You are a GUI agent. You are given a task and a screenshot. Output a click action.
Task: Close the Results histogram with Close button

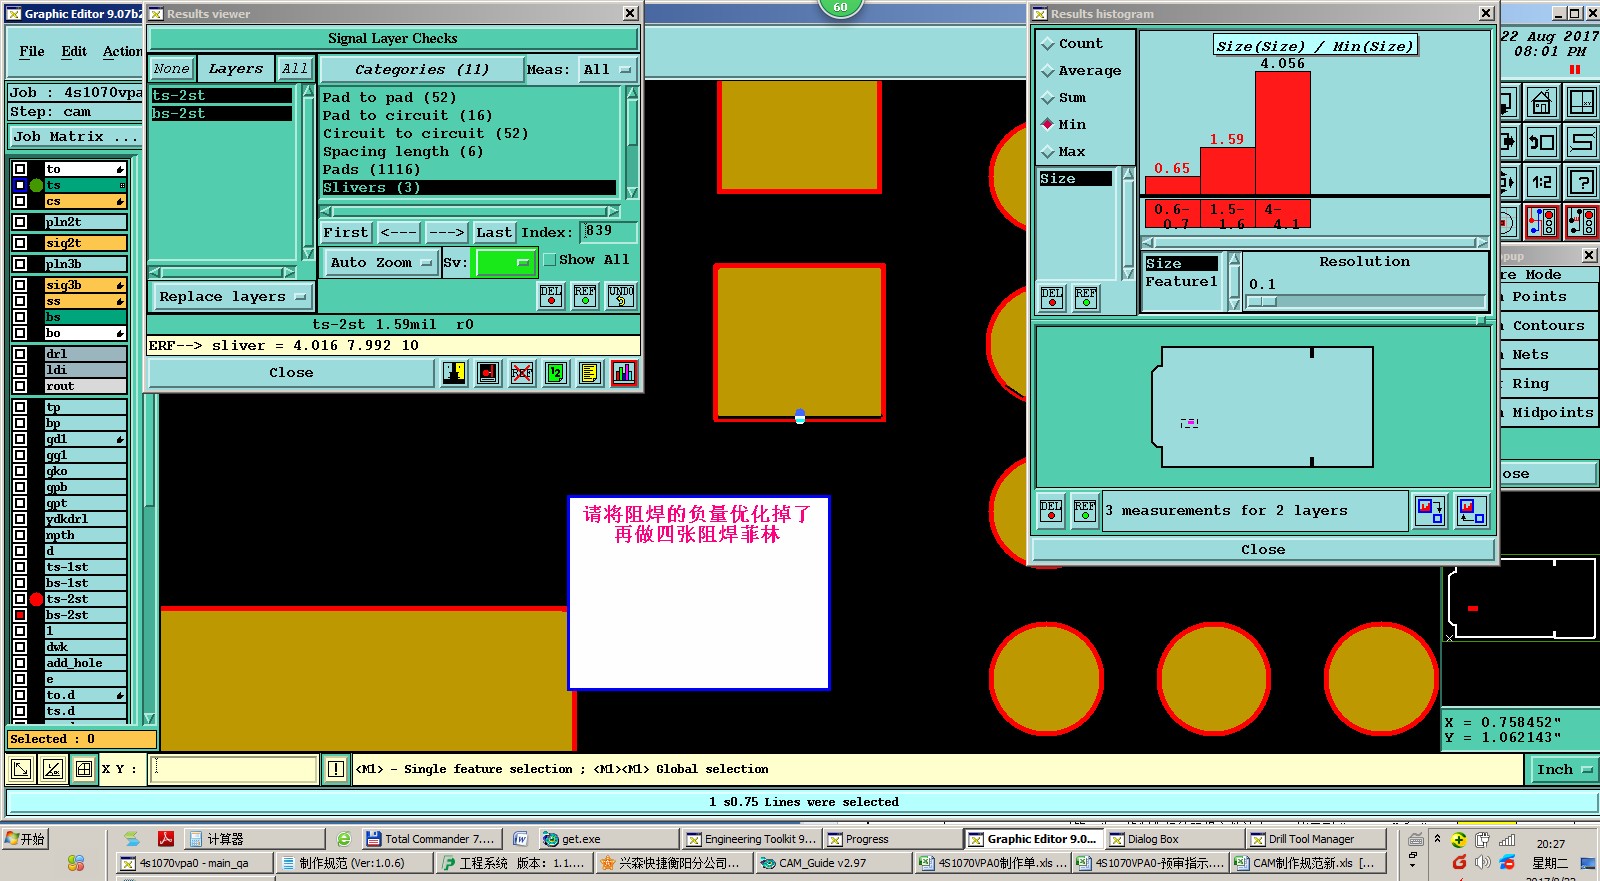click(1263, 550)
